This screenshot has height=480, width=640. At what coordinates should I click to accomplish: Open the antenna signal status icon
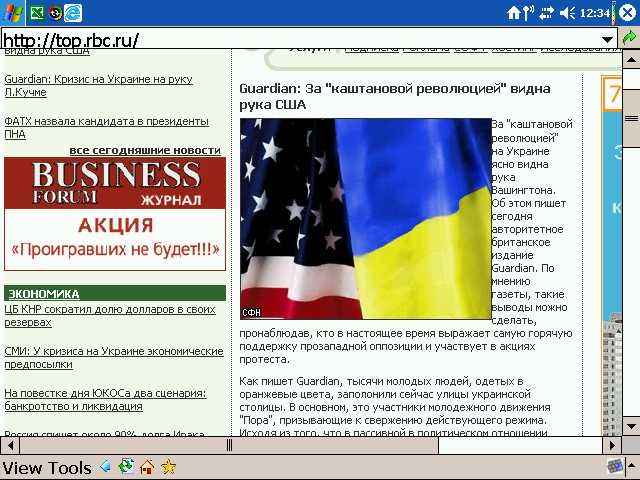click(528, 13)
